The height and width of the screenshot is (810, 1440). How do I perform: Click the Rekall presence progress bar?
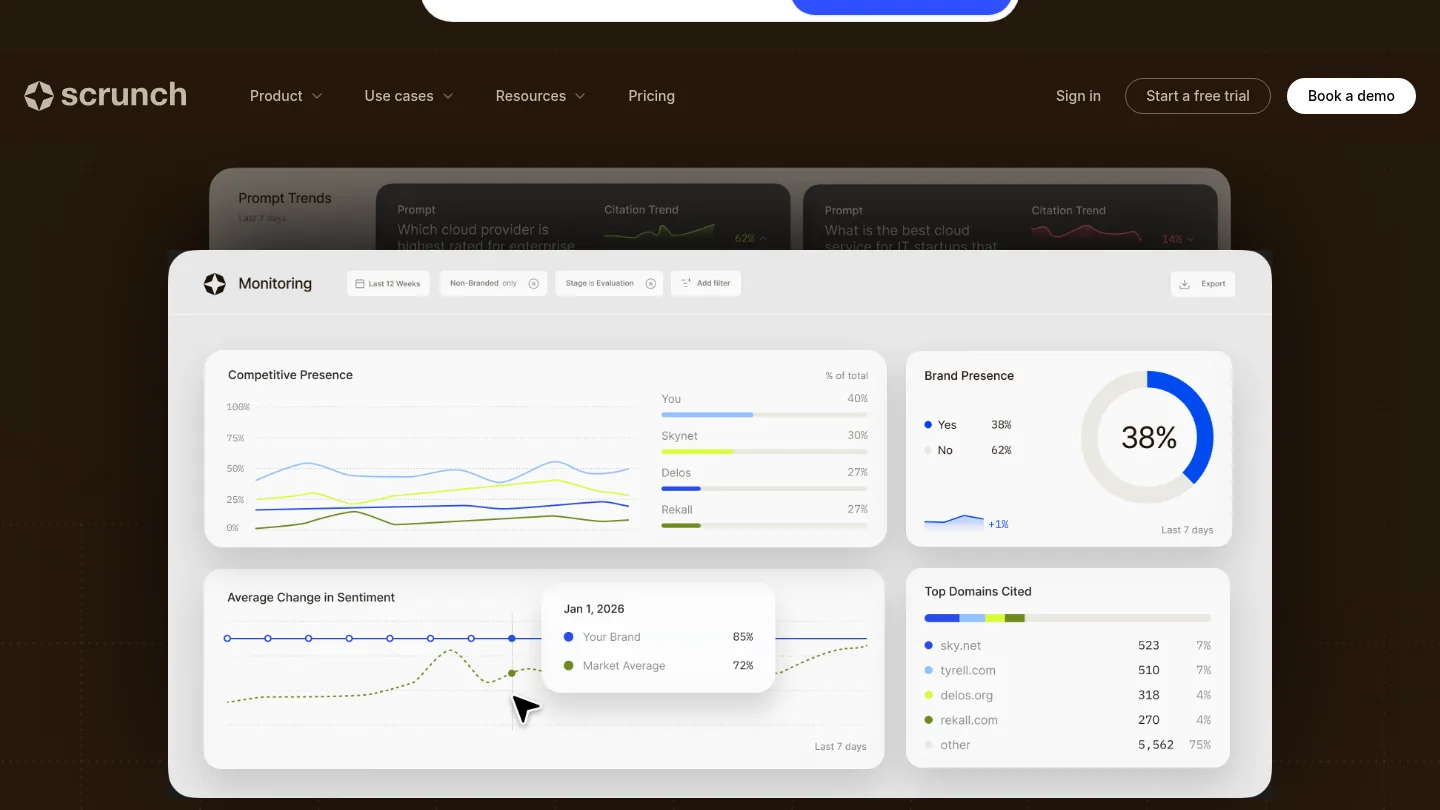(x=764, y=525)
